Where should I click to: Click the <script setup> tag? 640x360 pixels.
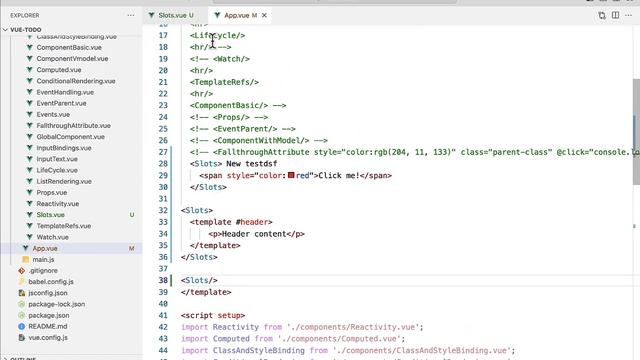click(213, 316)
